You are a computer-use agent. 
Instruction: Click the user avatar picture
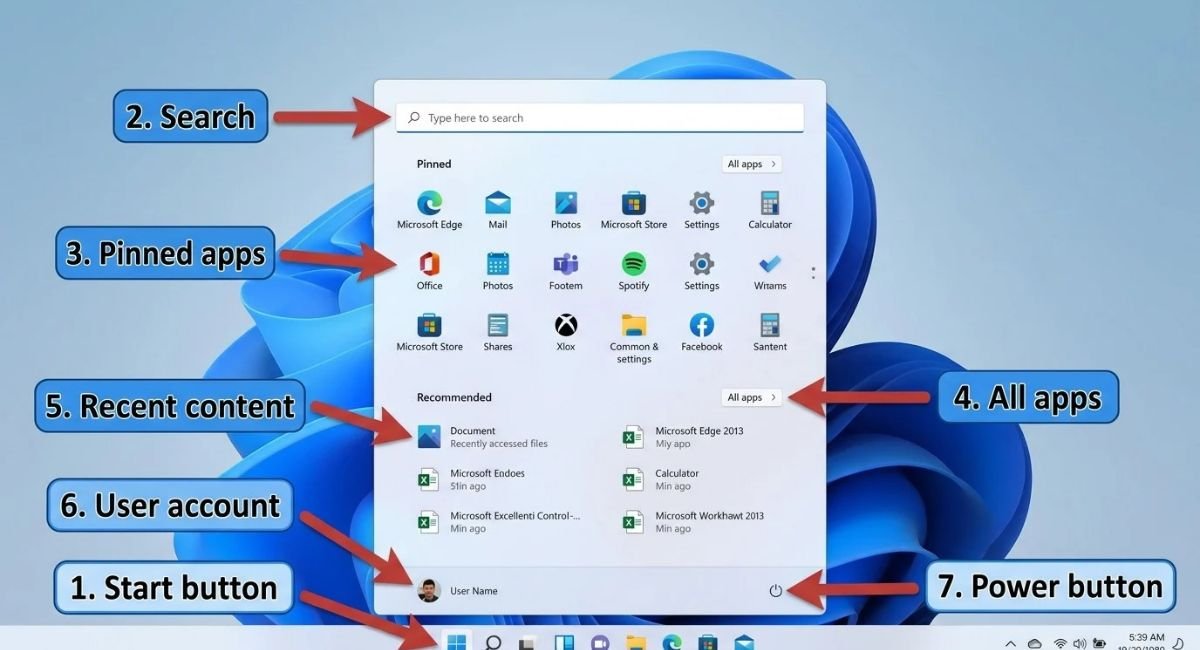(x=429, y=590)
